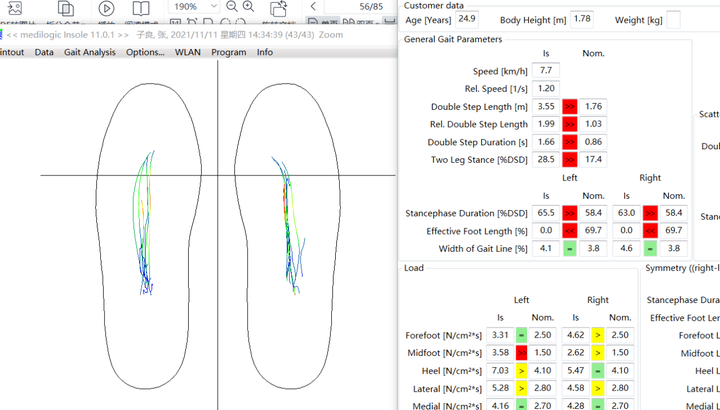Click the Info menu item
The height and width of the screenshot is (410, 720).
264,52
